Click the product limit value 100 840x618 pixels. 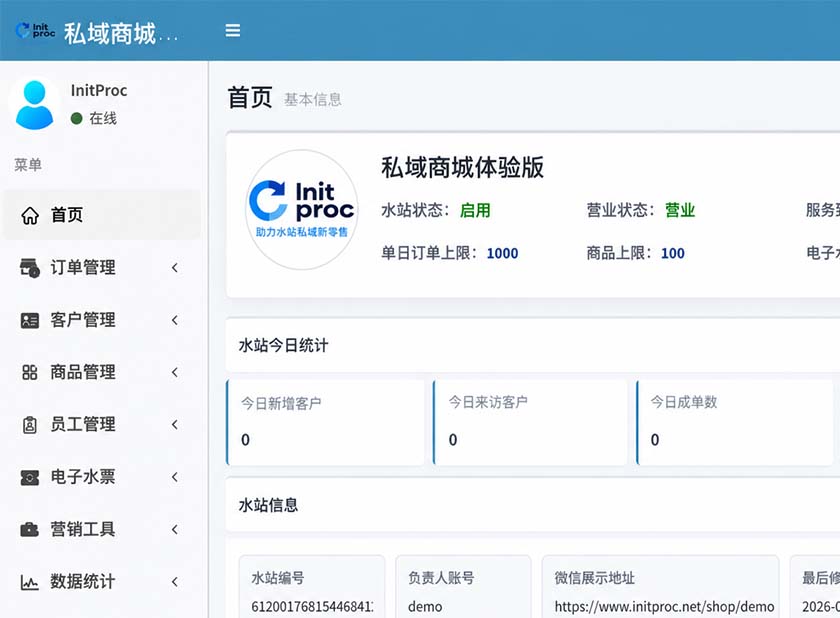(673, 253)
